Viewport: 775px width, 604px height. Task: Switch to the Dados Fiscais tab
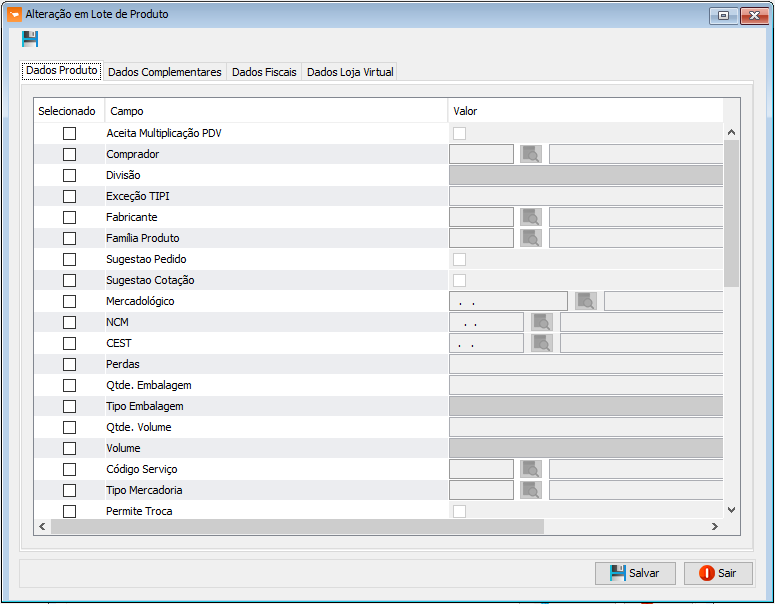tap(264, 72)
